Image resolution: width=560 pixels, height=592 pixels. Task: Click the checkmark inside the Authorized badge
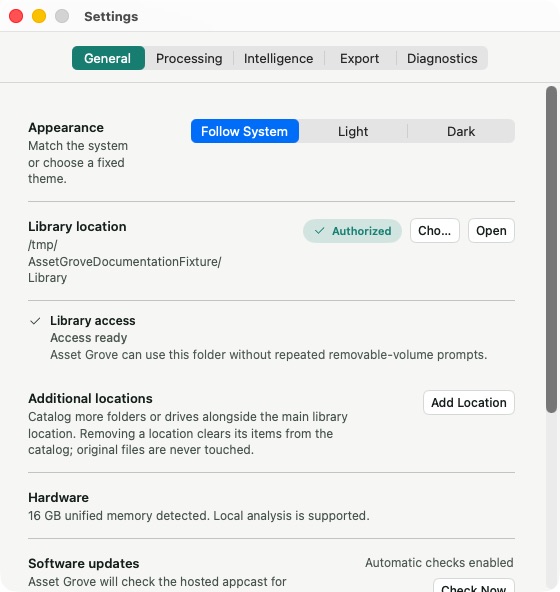[319, 231]
